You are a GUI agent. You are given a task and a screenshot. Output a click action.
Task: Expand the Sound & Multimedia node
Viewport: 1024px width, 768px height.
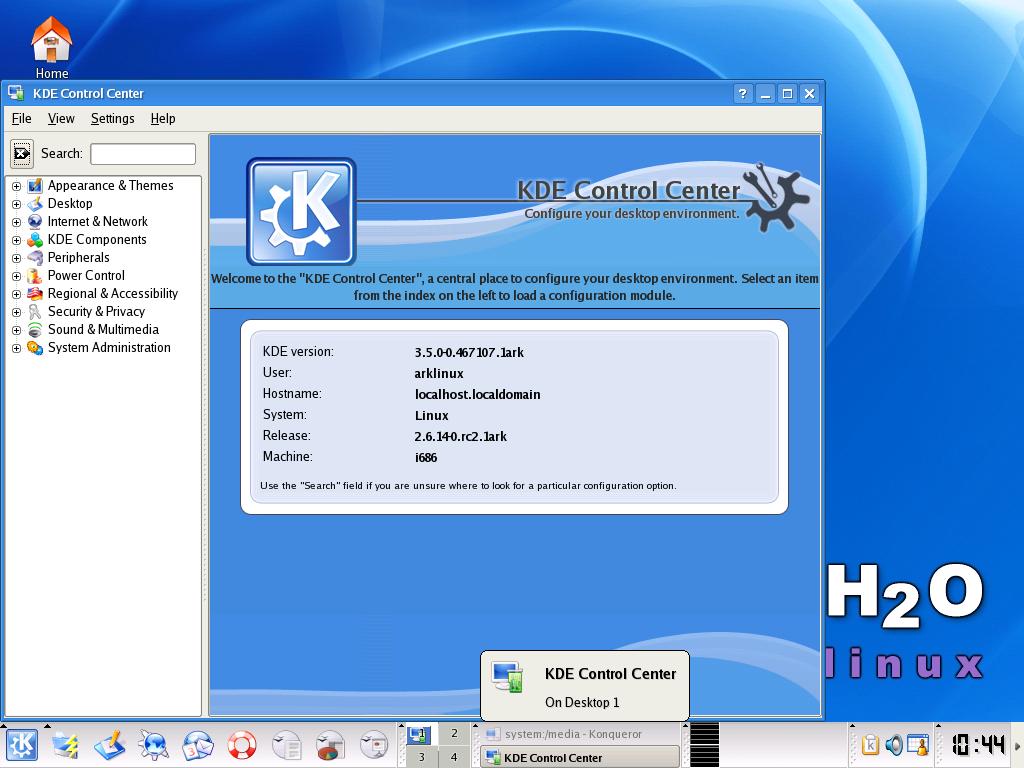[x=16, y=330]
